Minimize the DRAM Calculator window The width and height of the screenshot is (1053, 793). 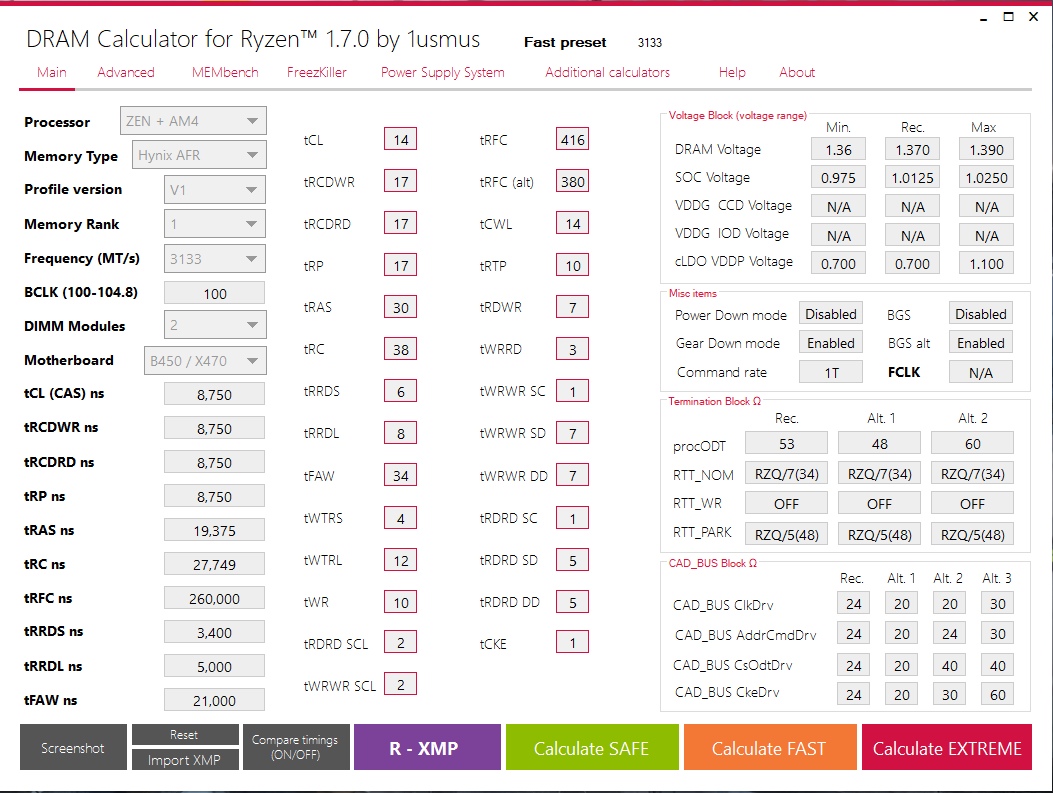coord(984,18)
